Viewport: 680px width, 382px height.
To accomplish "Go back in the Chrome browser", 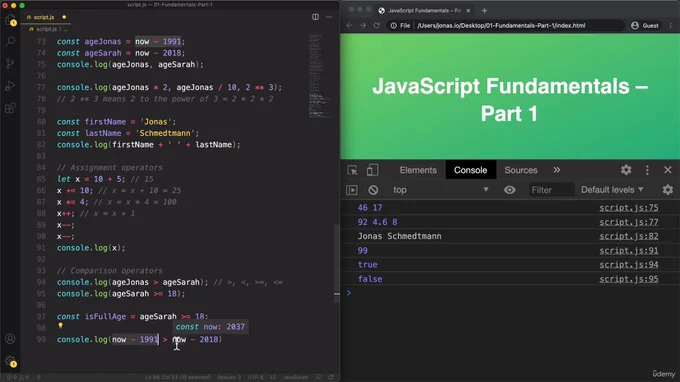I will 350,26.
